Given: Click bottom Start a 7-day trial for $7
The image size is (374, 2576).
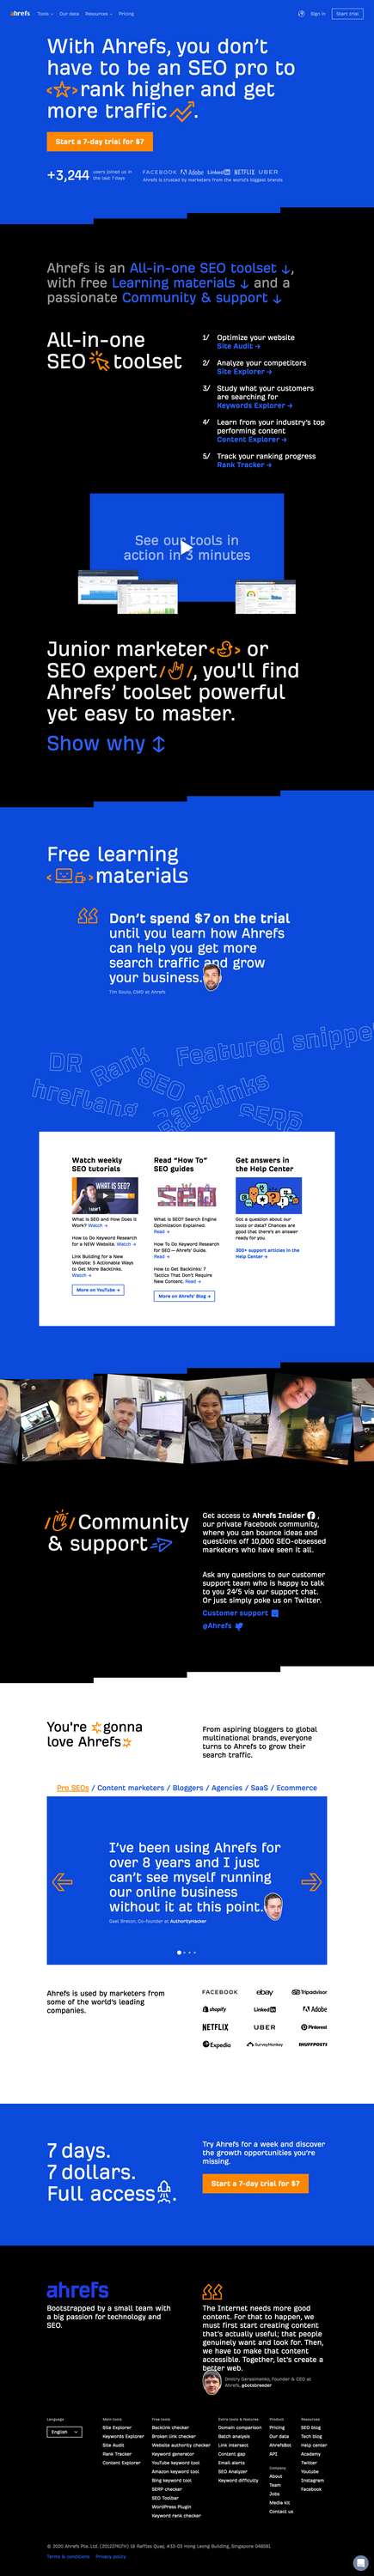Looking at the screenshot, I should 255,2183.
